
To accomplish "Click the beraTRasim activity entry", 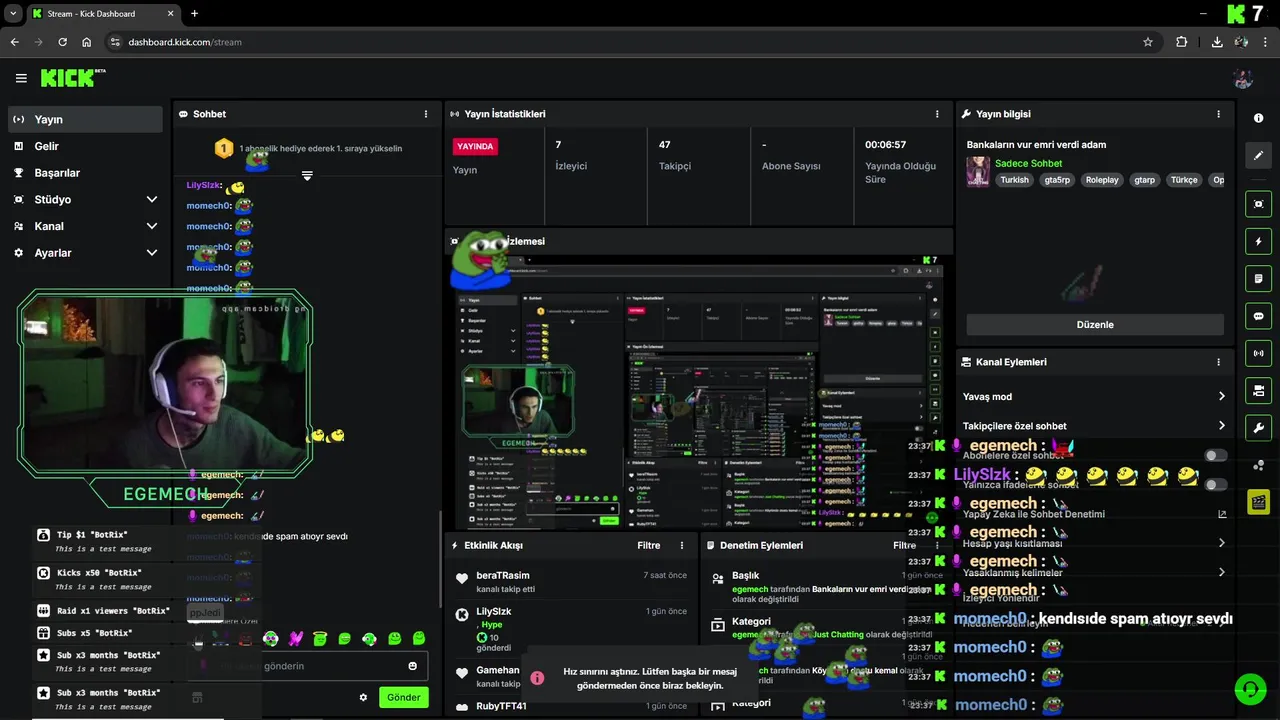I will pyautogui.click(x=570, y=582).
